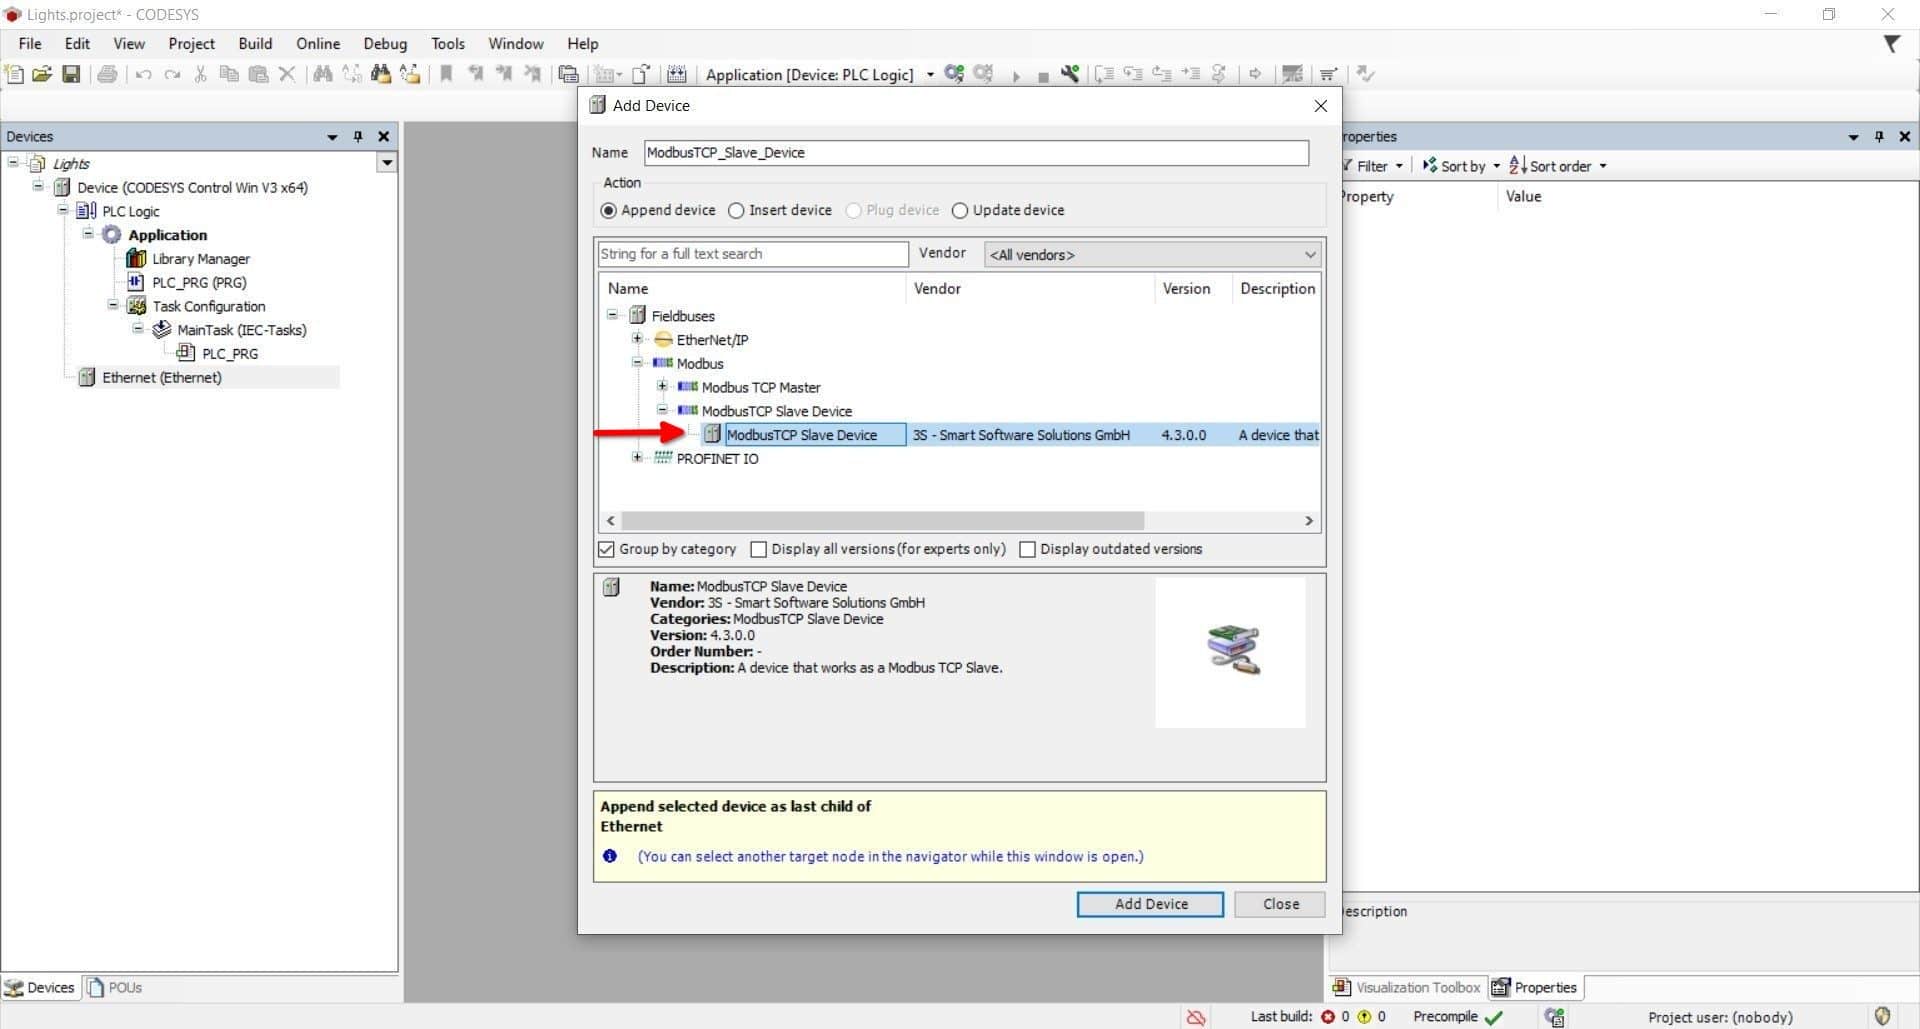1920x1029 pixels.
Task: Check Display outdated versions option
Action: tap(1028, 549)
